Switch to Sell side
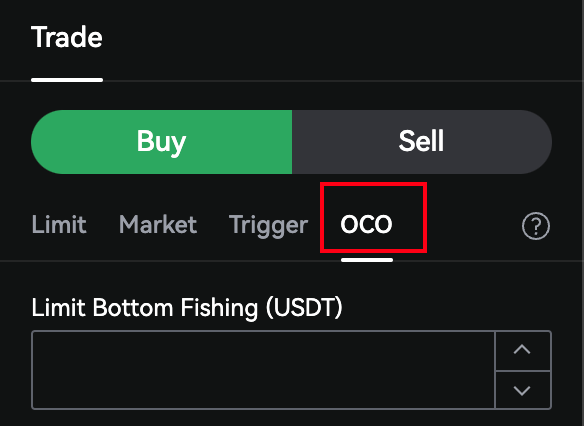Image resolution: width=584 pixels, height=426 pixels. 422,142
